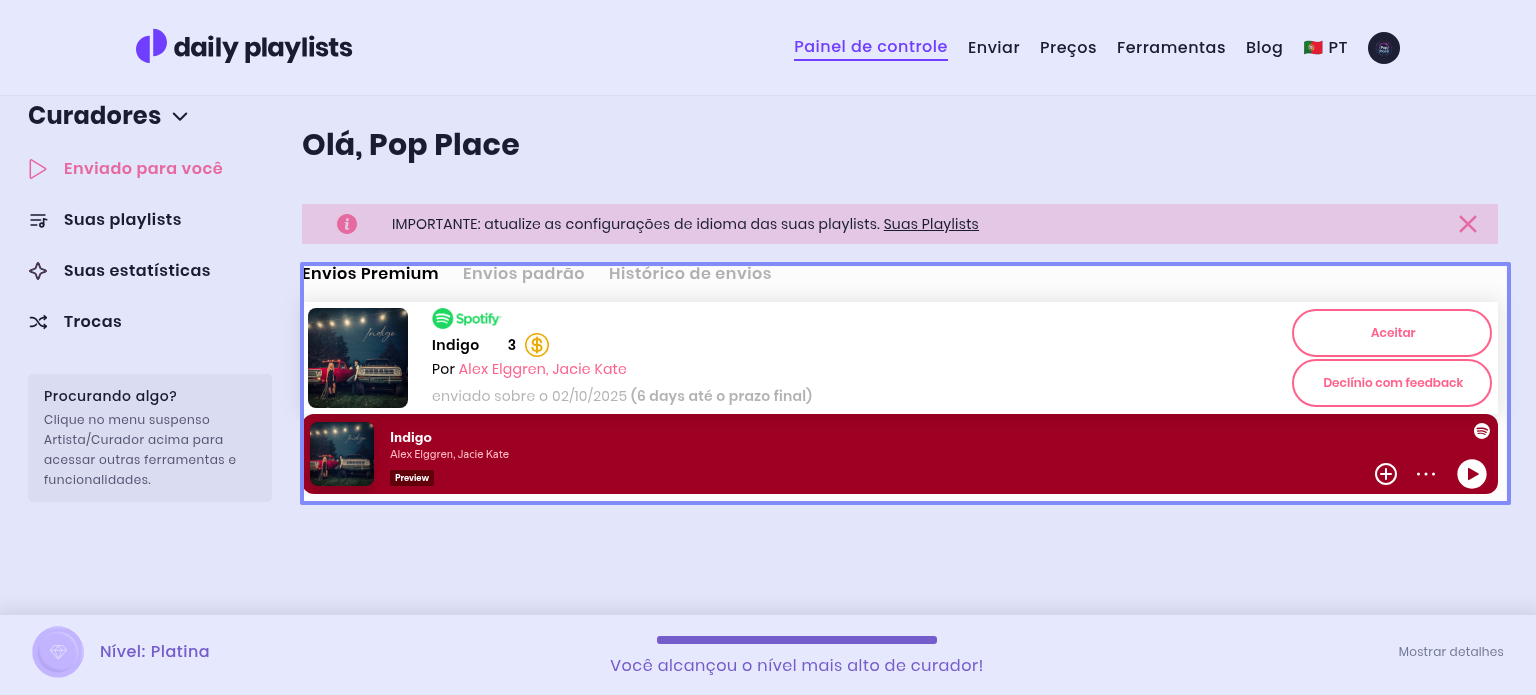This screenshot has height=695, width=1536.
Task: Click the gold coin dollar icon
Action: pyautogui.click(x=537, y=345)
